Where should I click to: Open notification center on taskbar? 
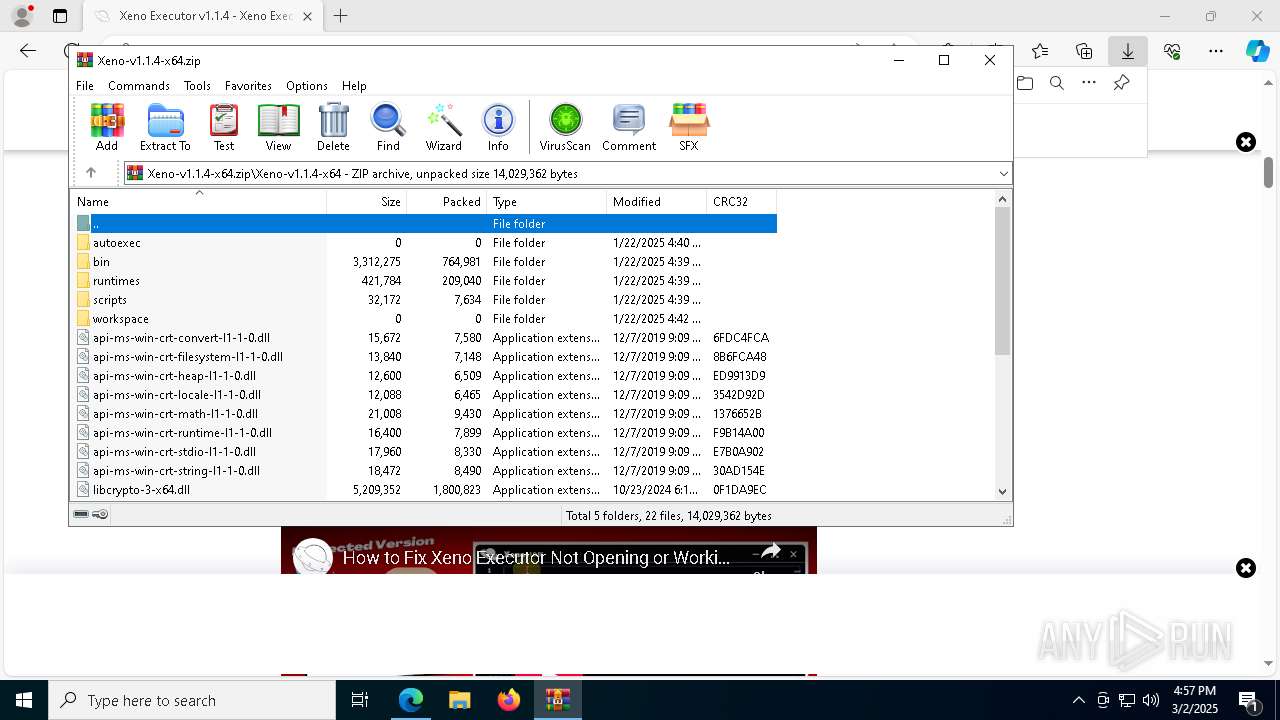(1248, 700)
